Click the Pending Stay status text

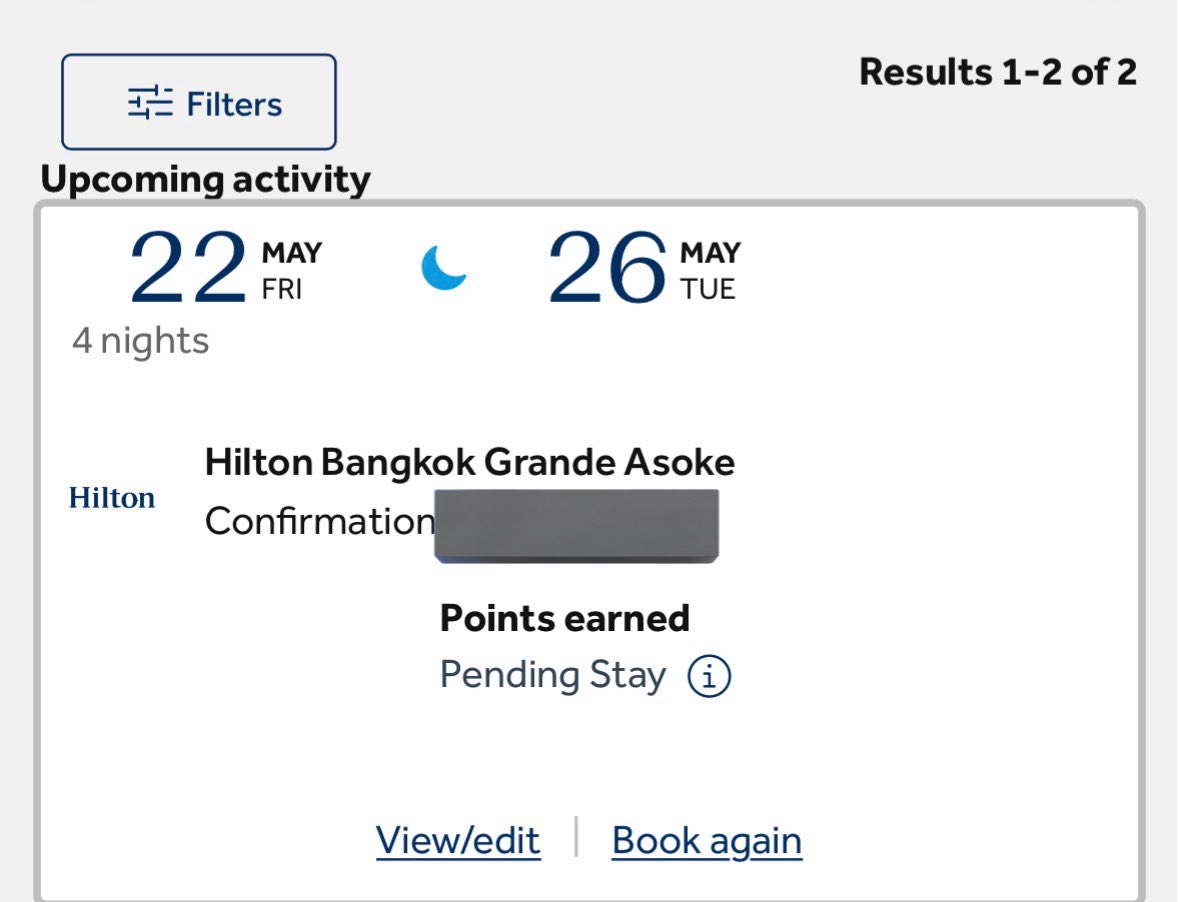pyautogui.click(x=553, y=674)
